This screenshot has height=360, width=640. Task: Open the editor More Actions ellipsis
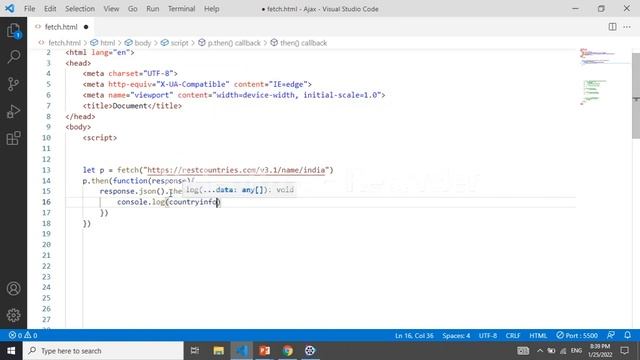627,27
